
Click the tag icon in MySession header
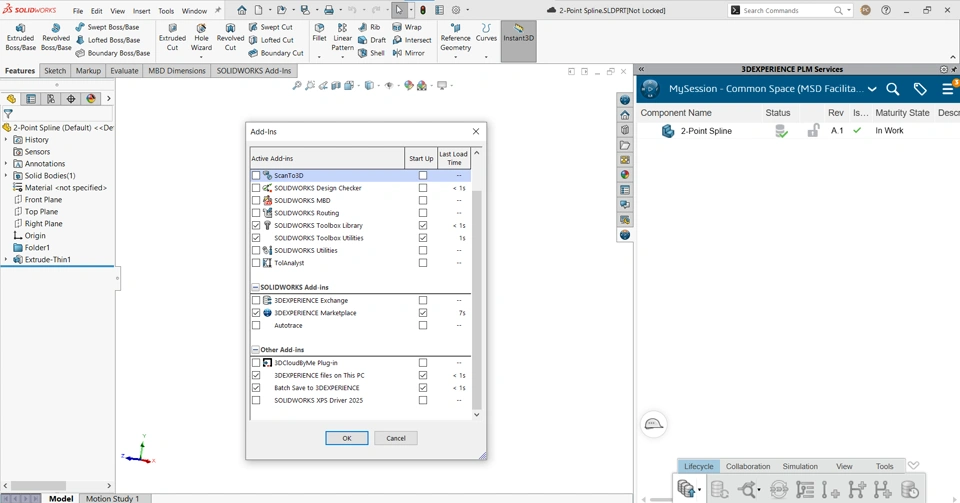pyautogui.click(x=920, y=89)
